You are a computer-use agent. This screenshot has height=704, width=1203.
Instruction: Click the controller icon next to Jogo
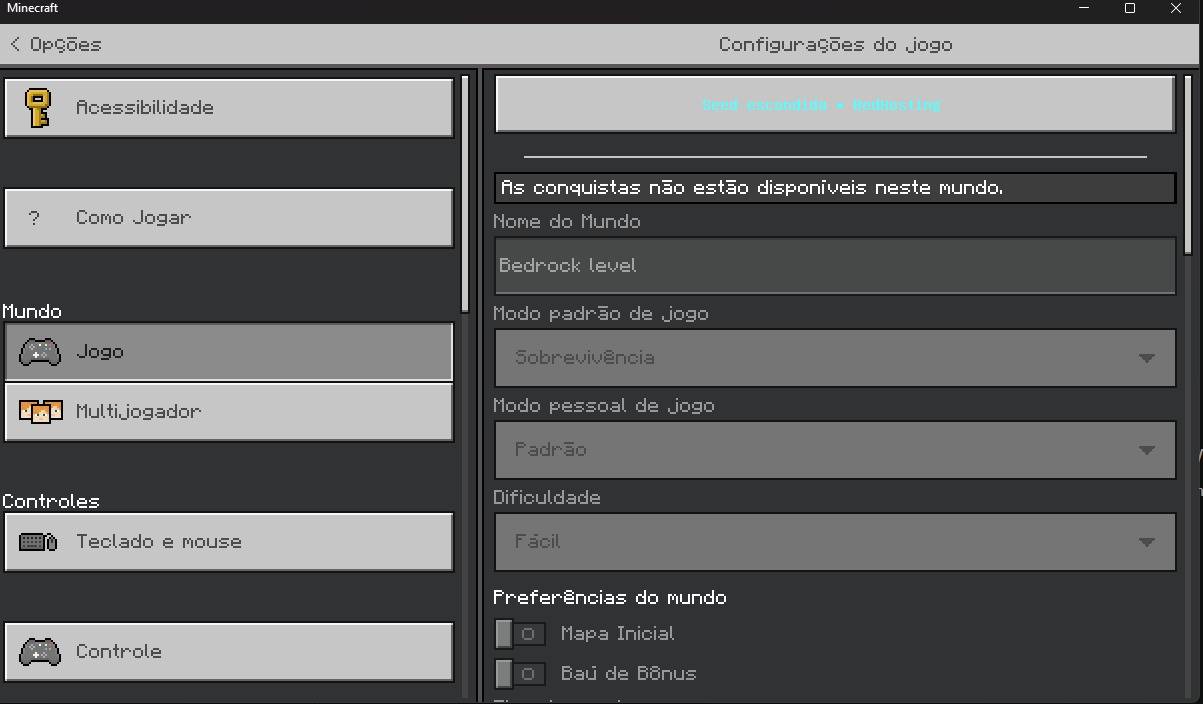tap(39, 352)
